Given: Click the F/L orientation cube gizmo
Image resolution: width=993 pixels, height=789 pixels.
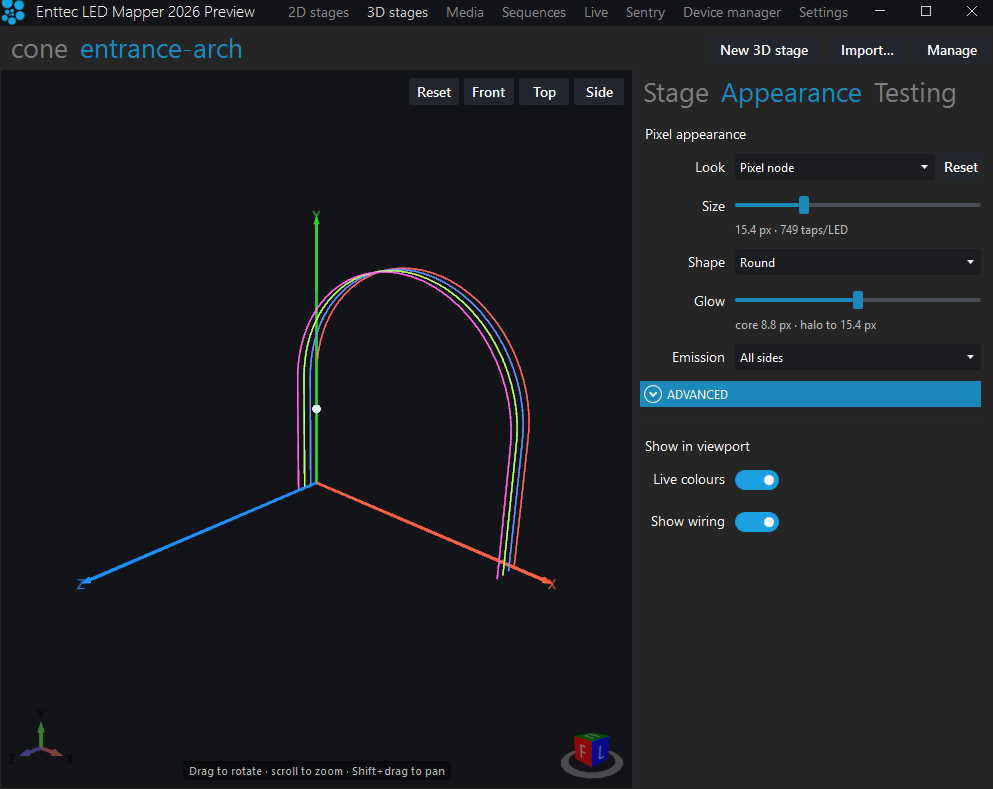Looking at the screenshot, I should [592, 753].
